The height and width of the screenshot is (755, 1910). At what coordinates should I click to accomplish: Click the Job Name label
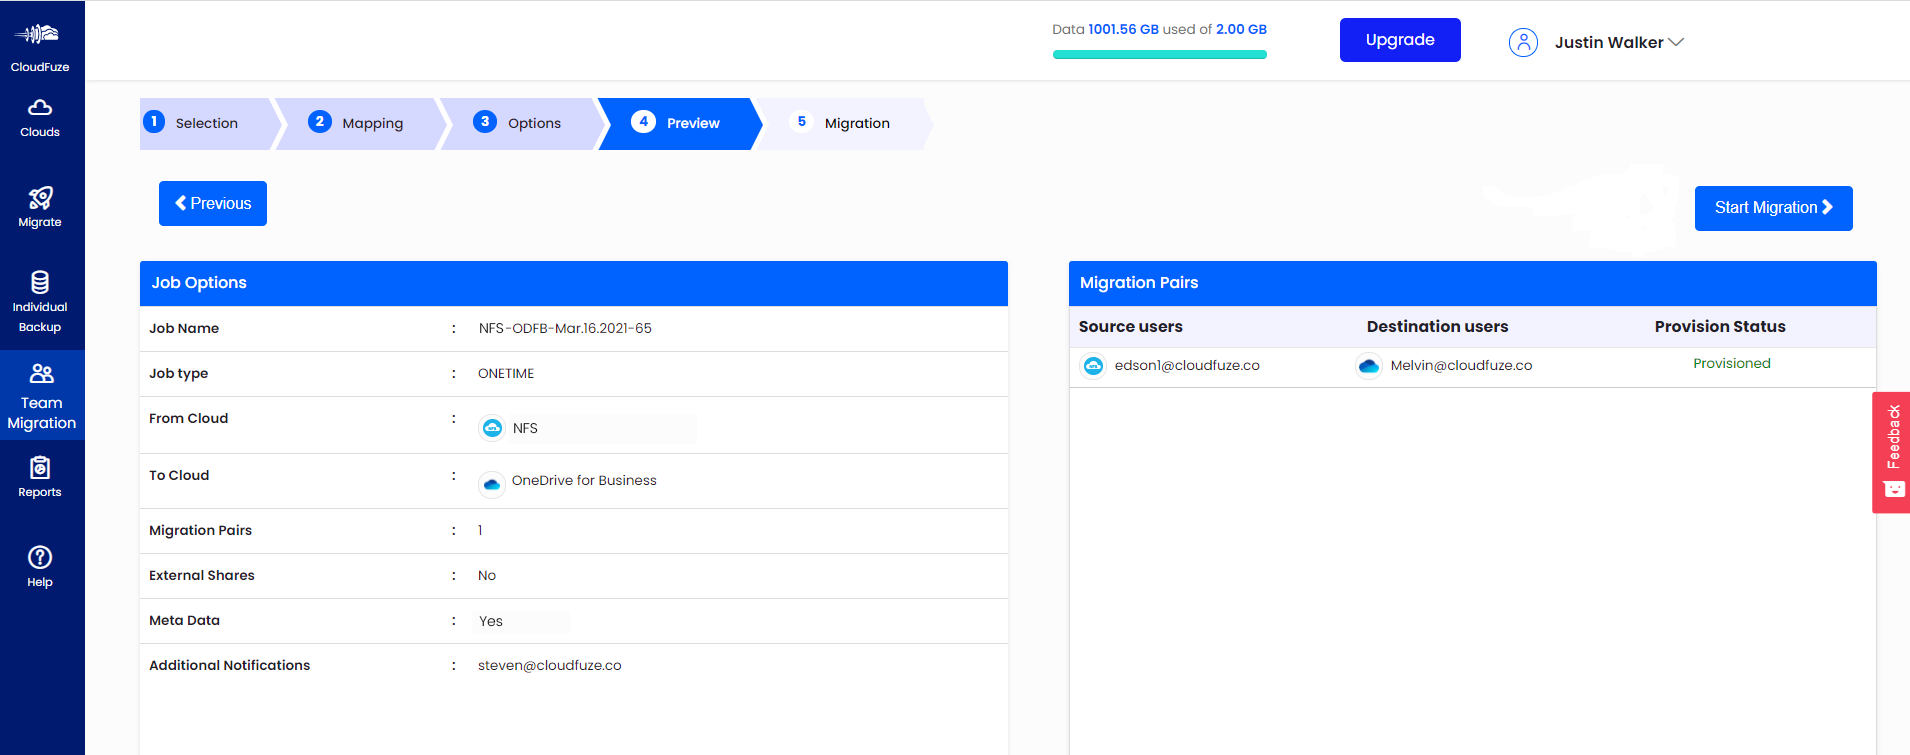click(x=184, y=328)
